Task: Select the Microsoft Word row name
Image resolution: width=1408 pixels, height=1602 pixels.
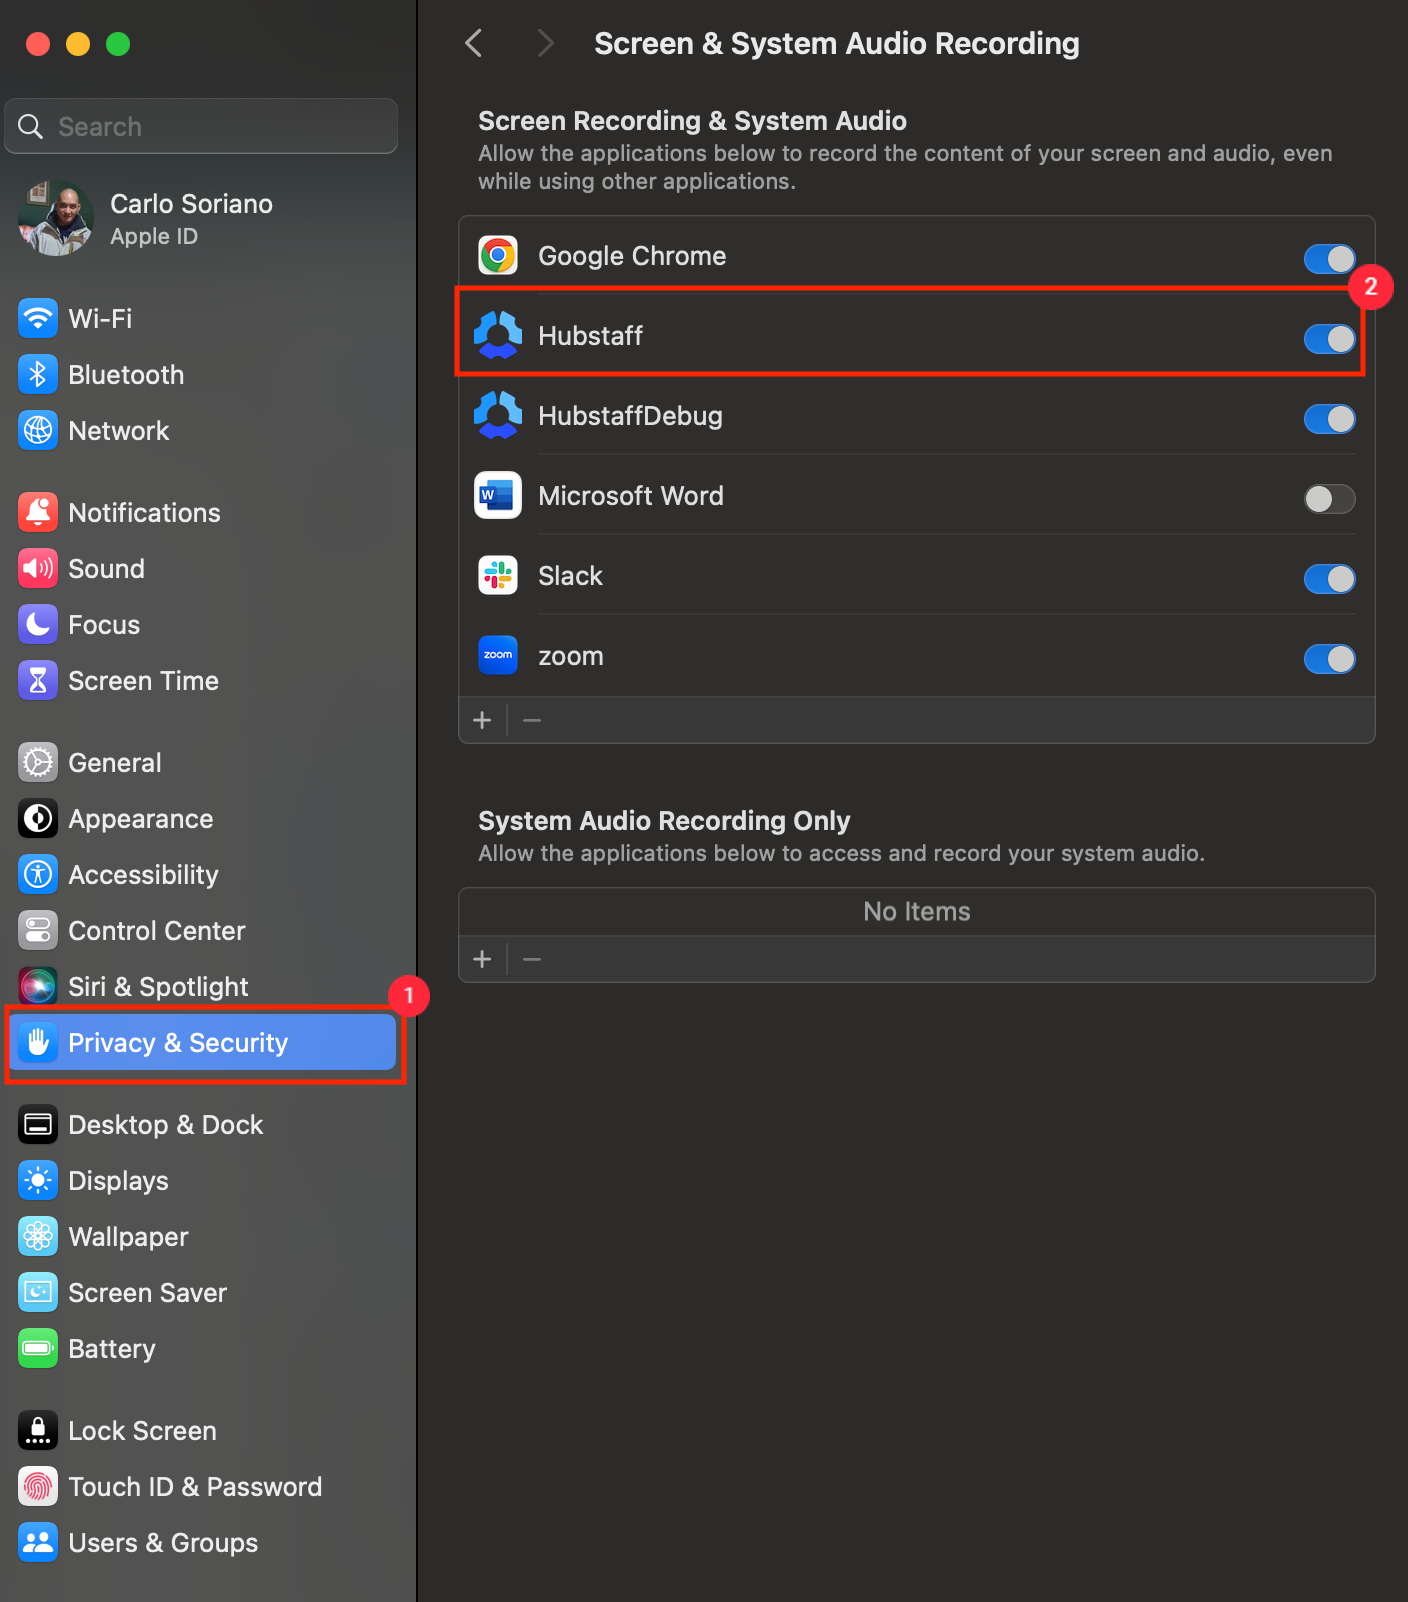Action: click(x=630, y=496)
